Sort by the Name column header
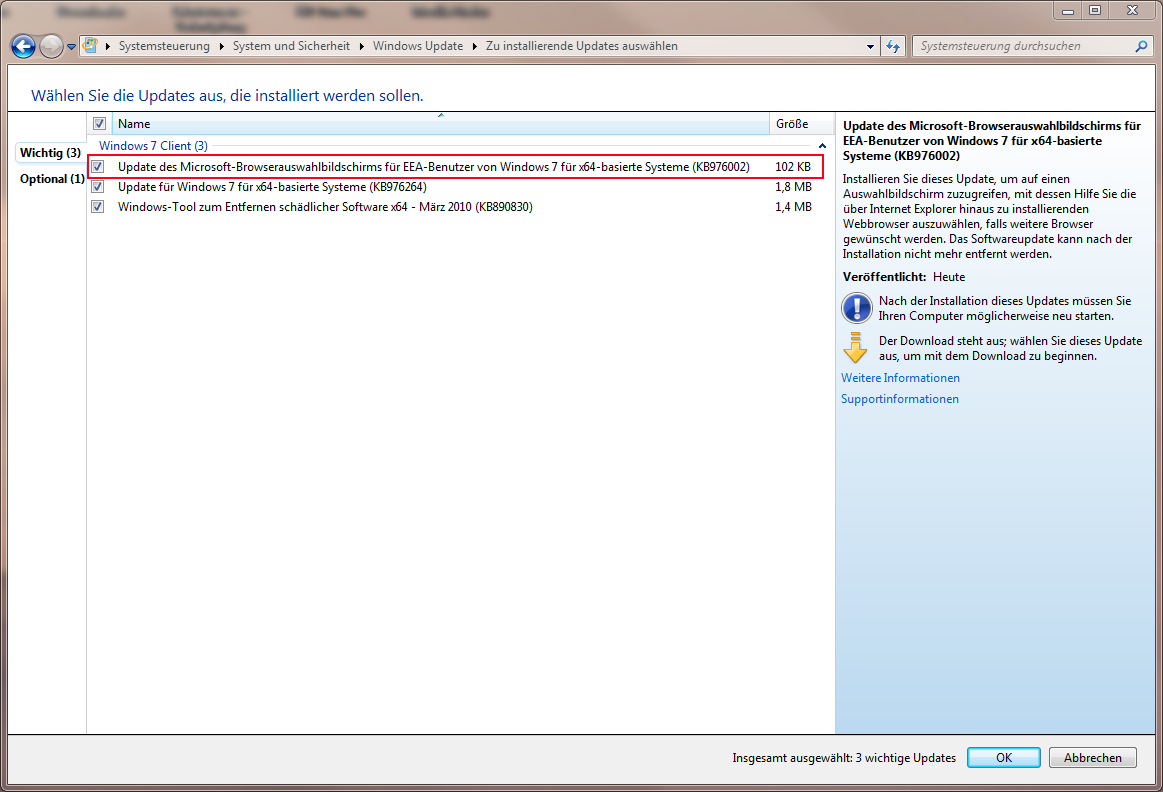This screenshot has width=1163, height=792. pyautogui.click(x=441, y=124)
